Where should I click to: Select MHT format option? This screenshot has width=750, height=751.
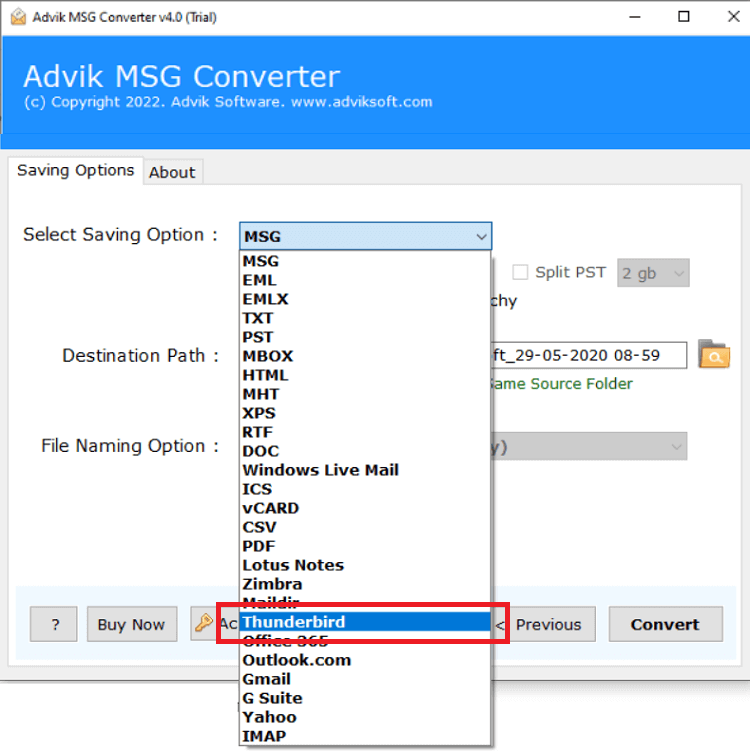[x=365, y=394]
